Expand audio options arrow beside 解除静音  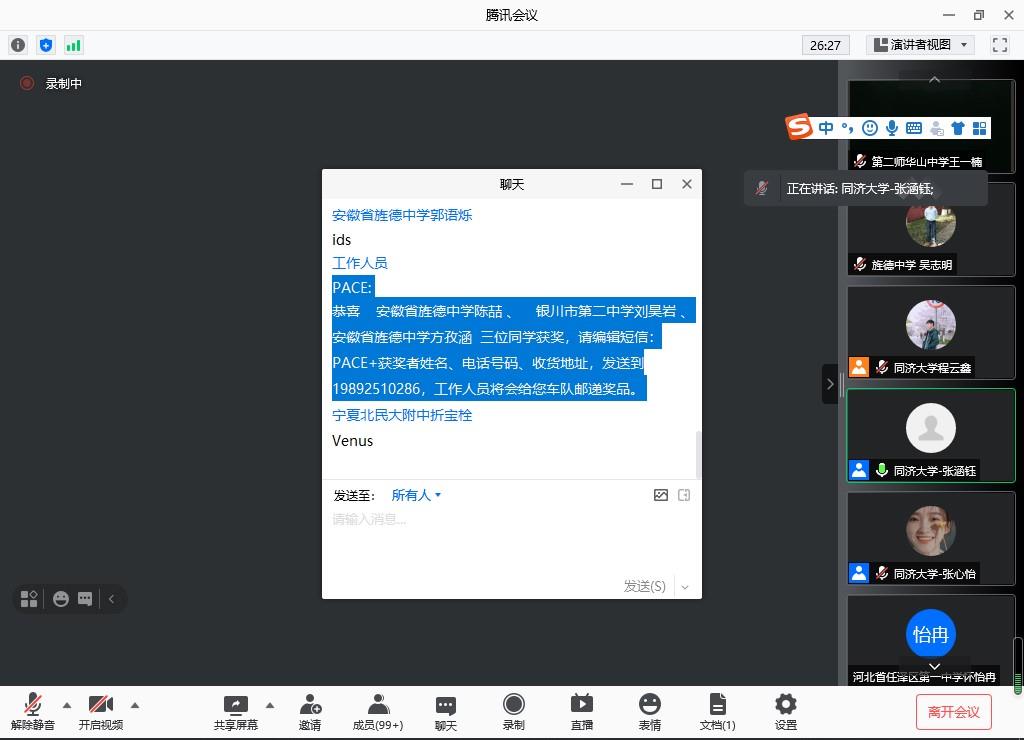click(x=67, y=705)
